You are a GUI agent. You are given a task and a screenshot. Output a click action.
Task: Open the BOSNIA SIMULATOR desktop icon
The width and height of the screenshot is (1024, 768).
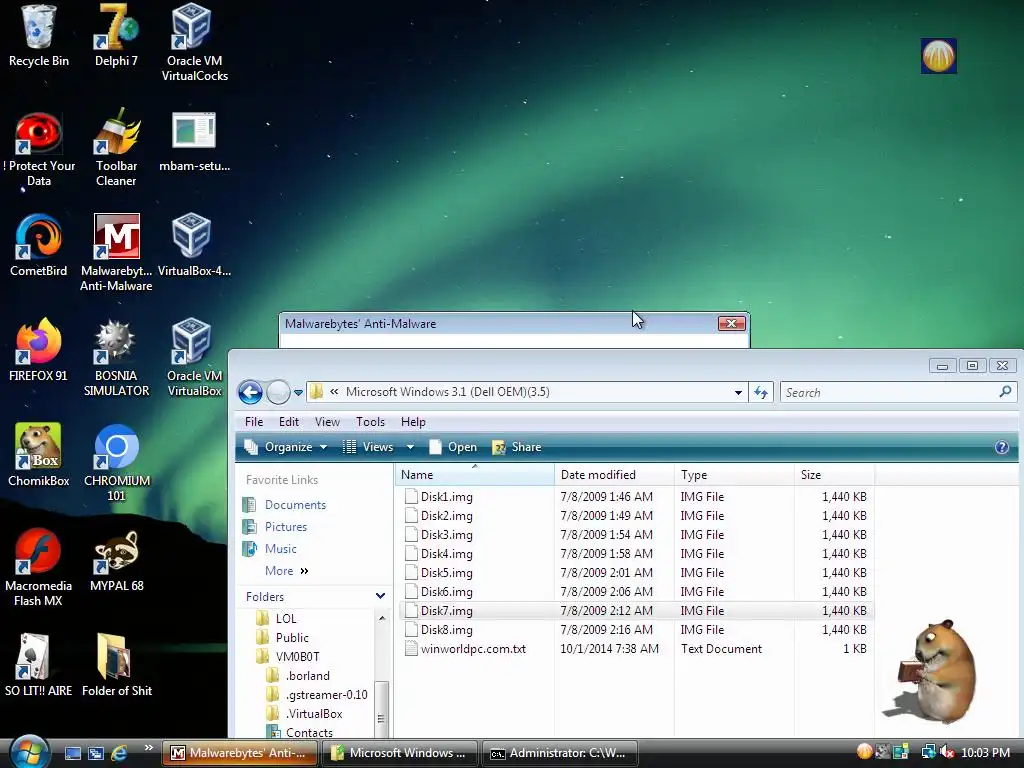pos(116,358)
